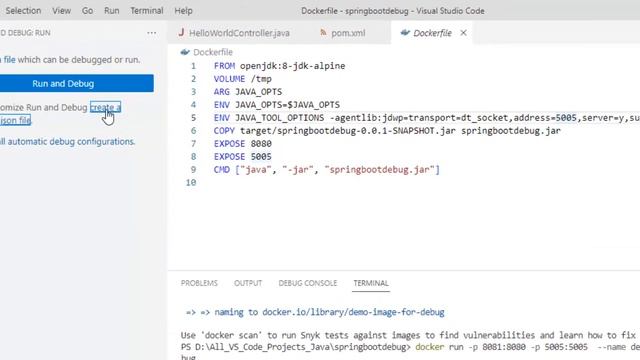Click the 'file' link in debug description
This screenshot has width=640, height=360.
tap(9, 60)
